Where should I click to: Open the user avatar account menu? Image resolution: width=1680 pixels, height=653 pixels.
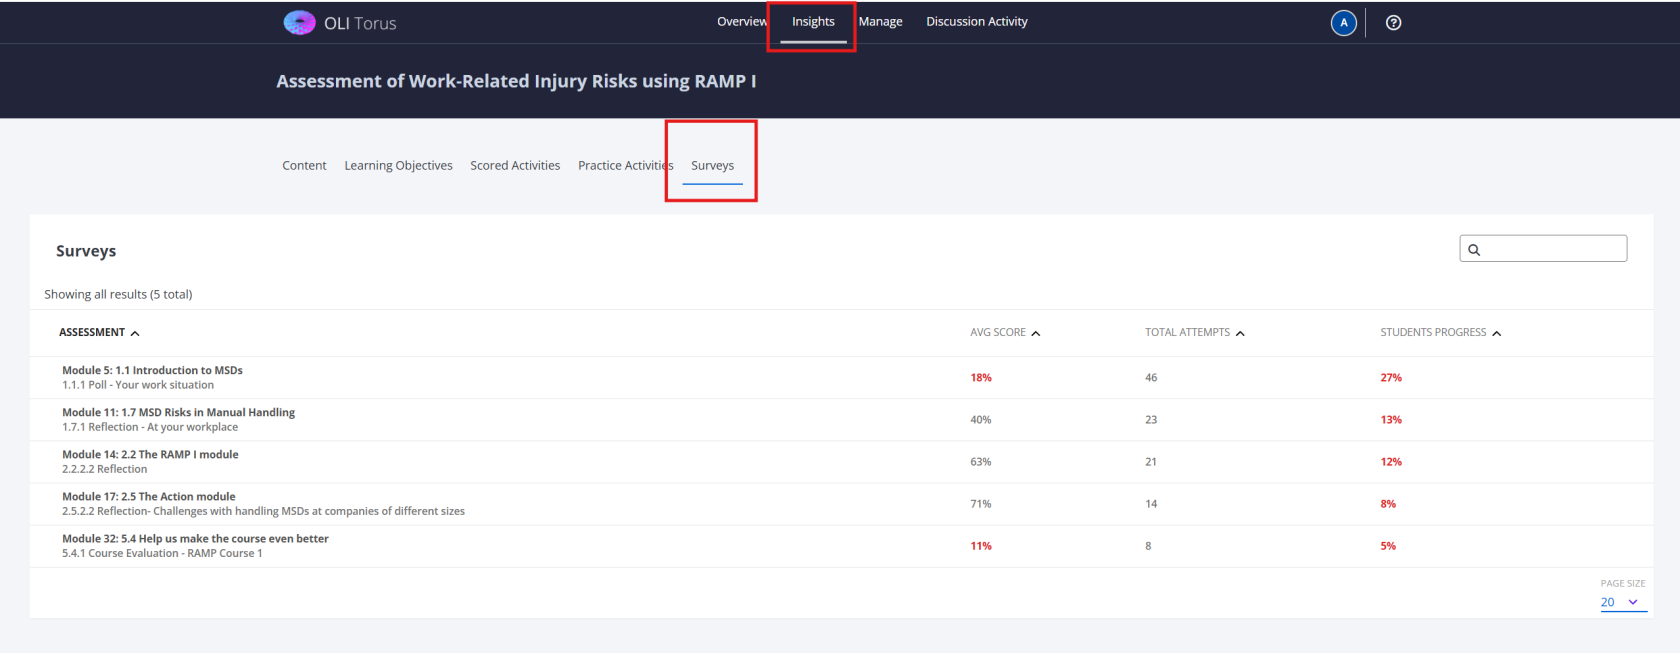tap(1343, 23)
